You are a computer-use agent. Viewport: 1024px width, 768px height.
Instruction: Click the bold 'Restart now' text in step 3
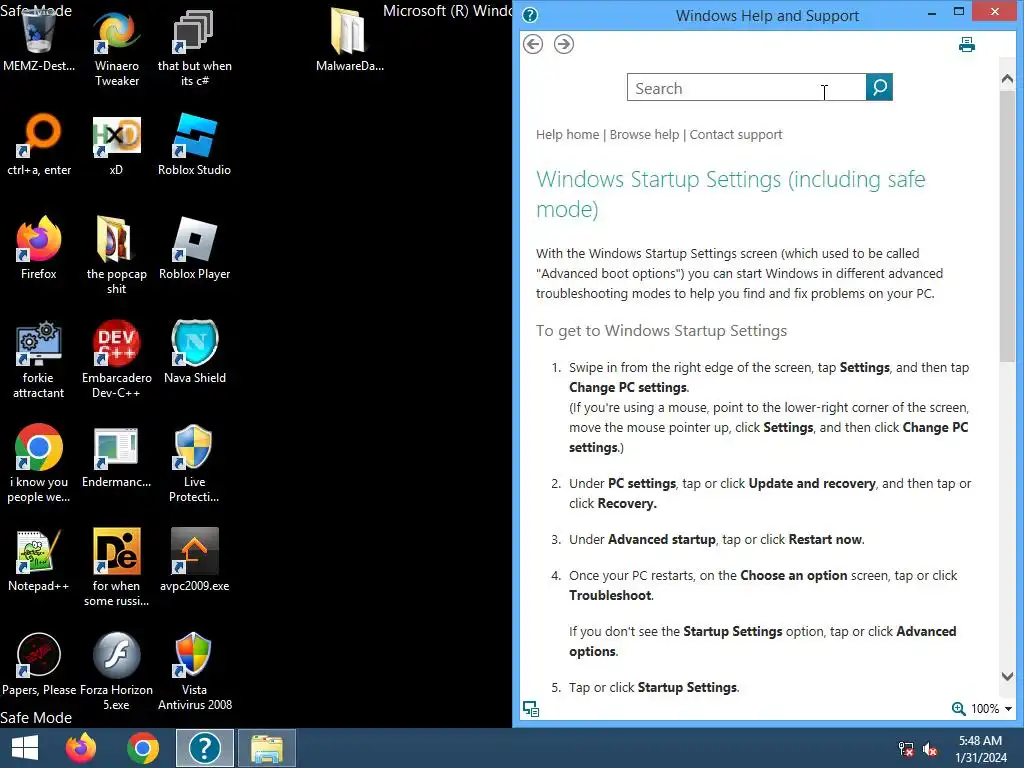[825, 539]
